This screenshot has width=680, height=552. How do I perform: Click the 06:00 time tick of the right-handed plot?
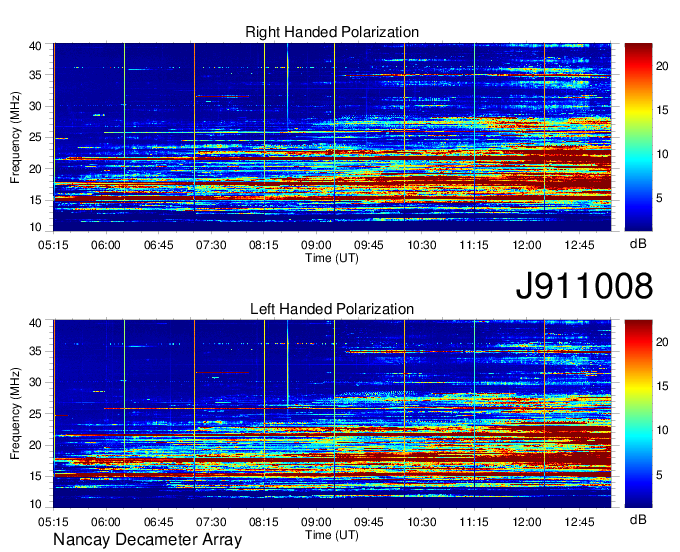click(105, 245)
